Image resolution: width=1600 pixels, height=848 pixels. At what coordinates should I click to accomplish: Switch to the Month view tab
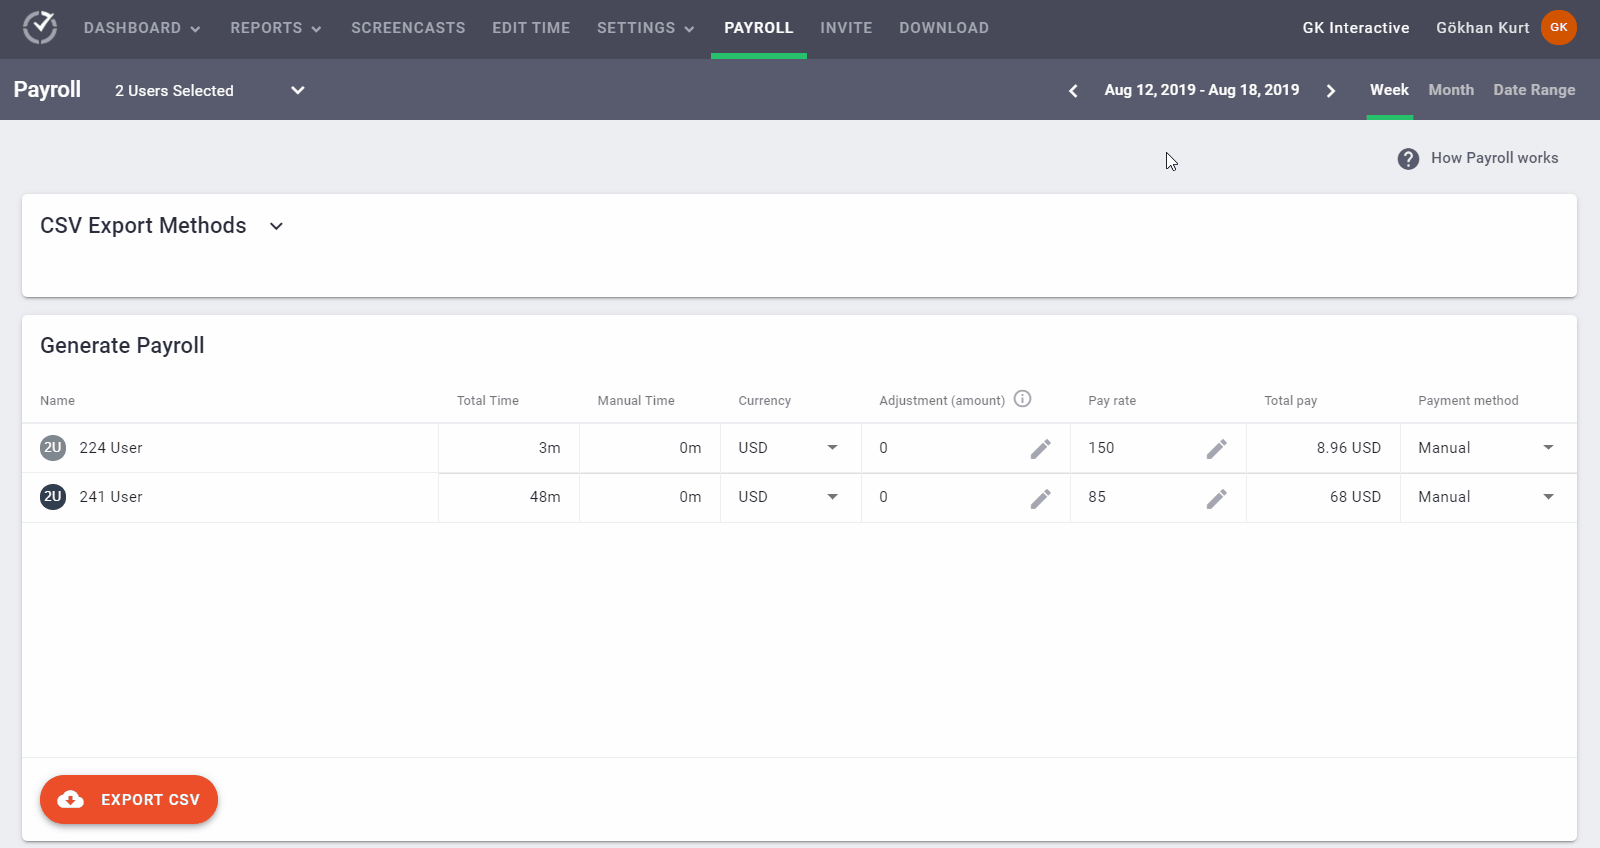[x=1450, y=90]
